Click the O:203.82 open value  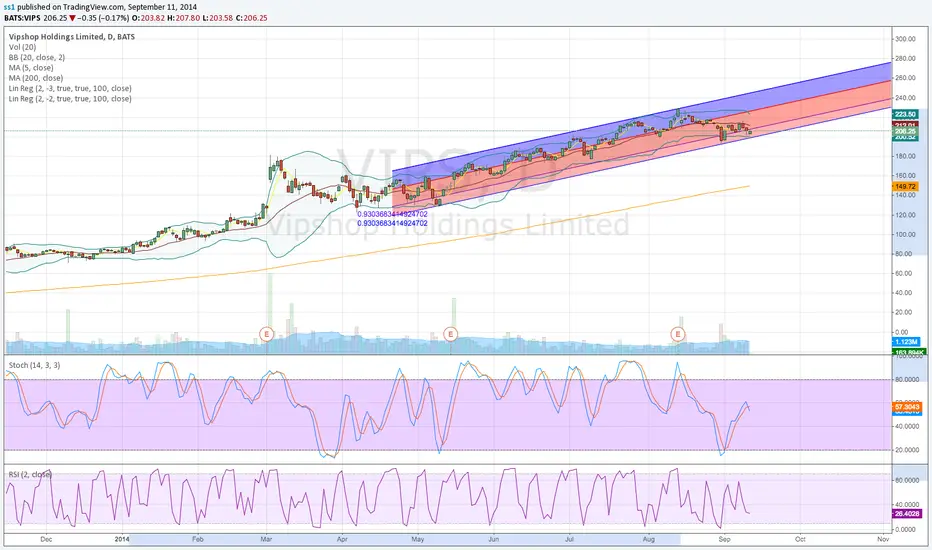click(149, 18)
